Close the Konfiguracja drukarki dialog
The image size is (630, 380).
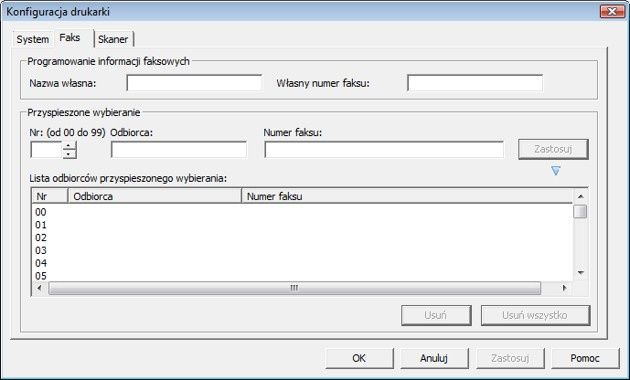612,11
